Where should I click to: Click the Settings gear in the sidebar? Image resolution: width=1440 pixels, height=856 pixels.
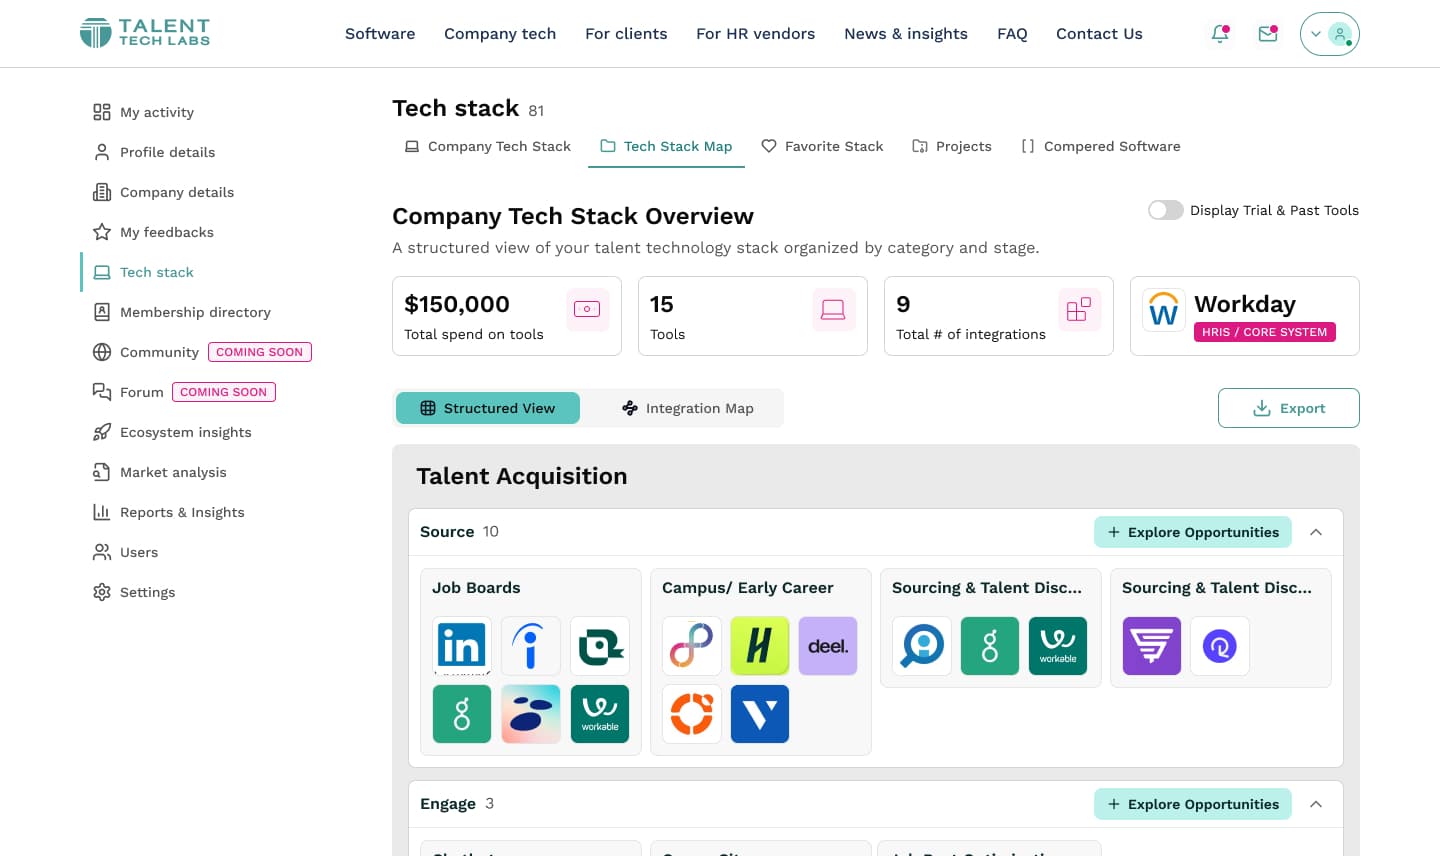click(x=147, y=592)
